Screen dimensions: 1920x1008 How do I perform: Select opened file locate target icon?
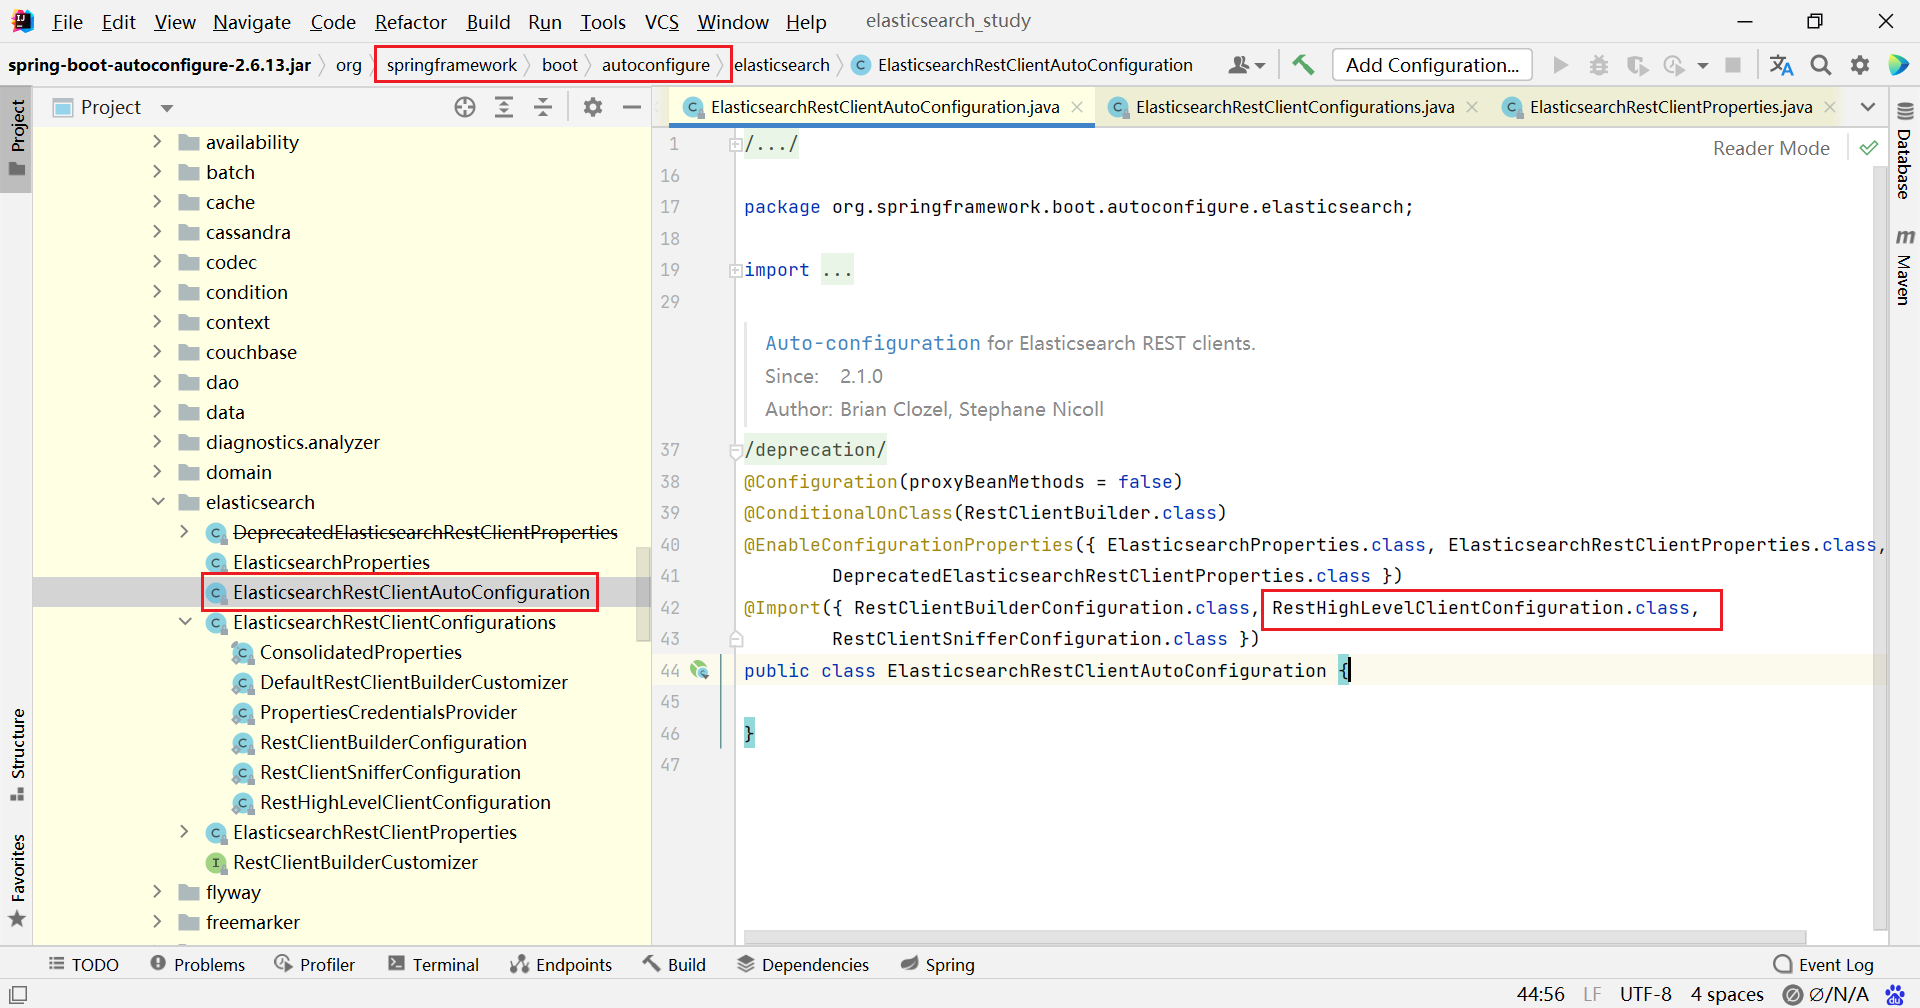tap(465, 107)
